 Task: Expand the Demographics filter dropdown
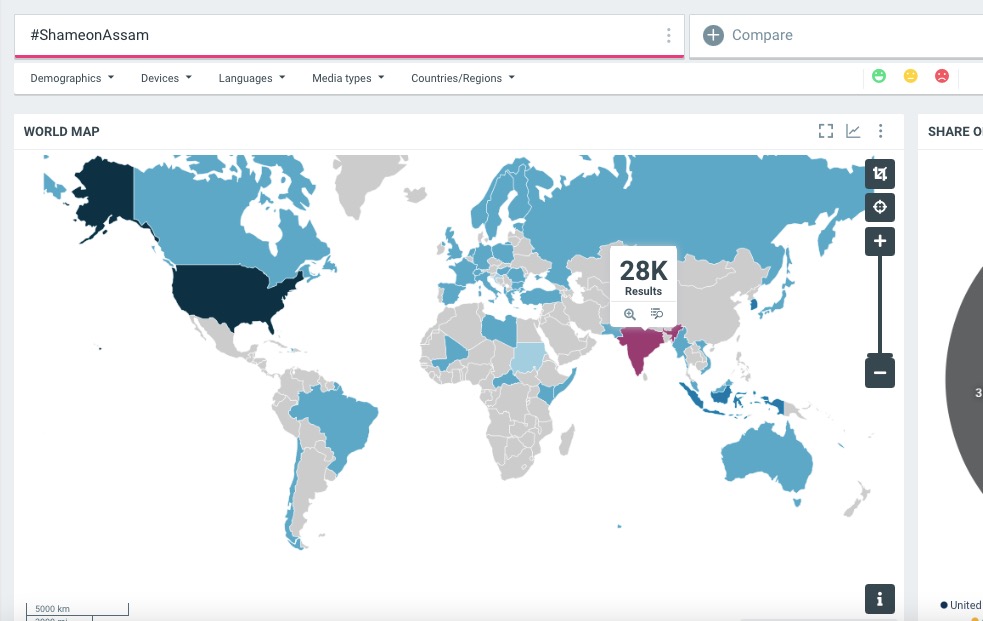coord(72,78)
